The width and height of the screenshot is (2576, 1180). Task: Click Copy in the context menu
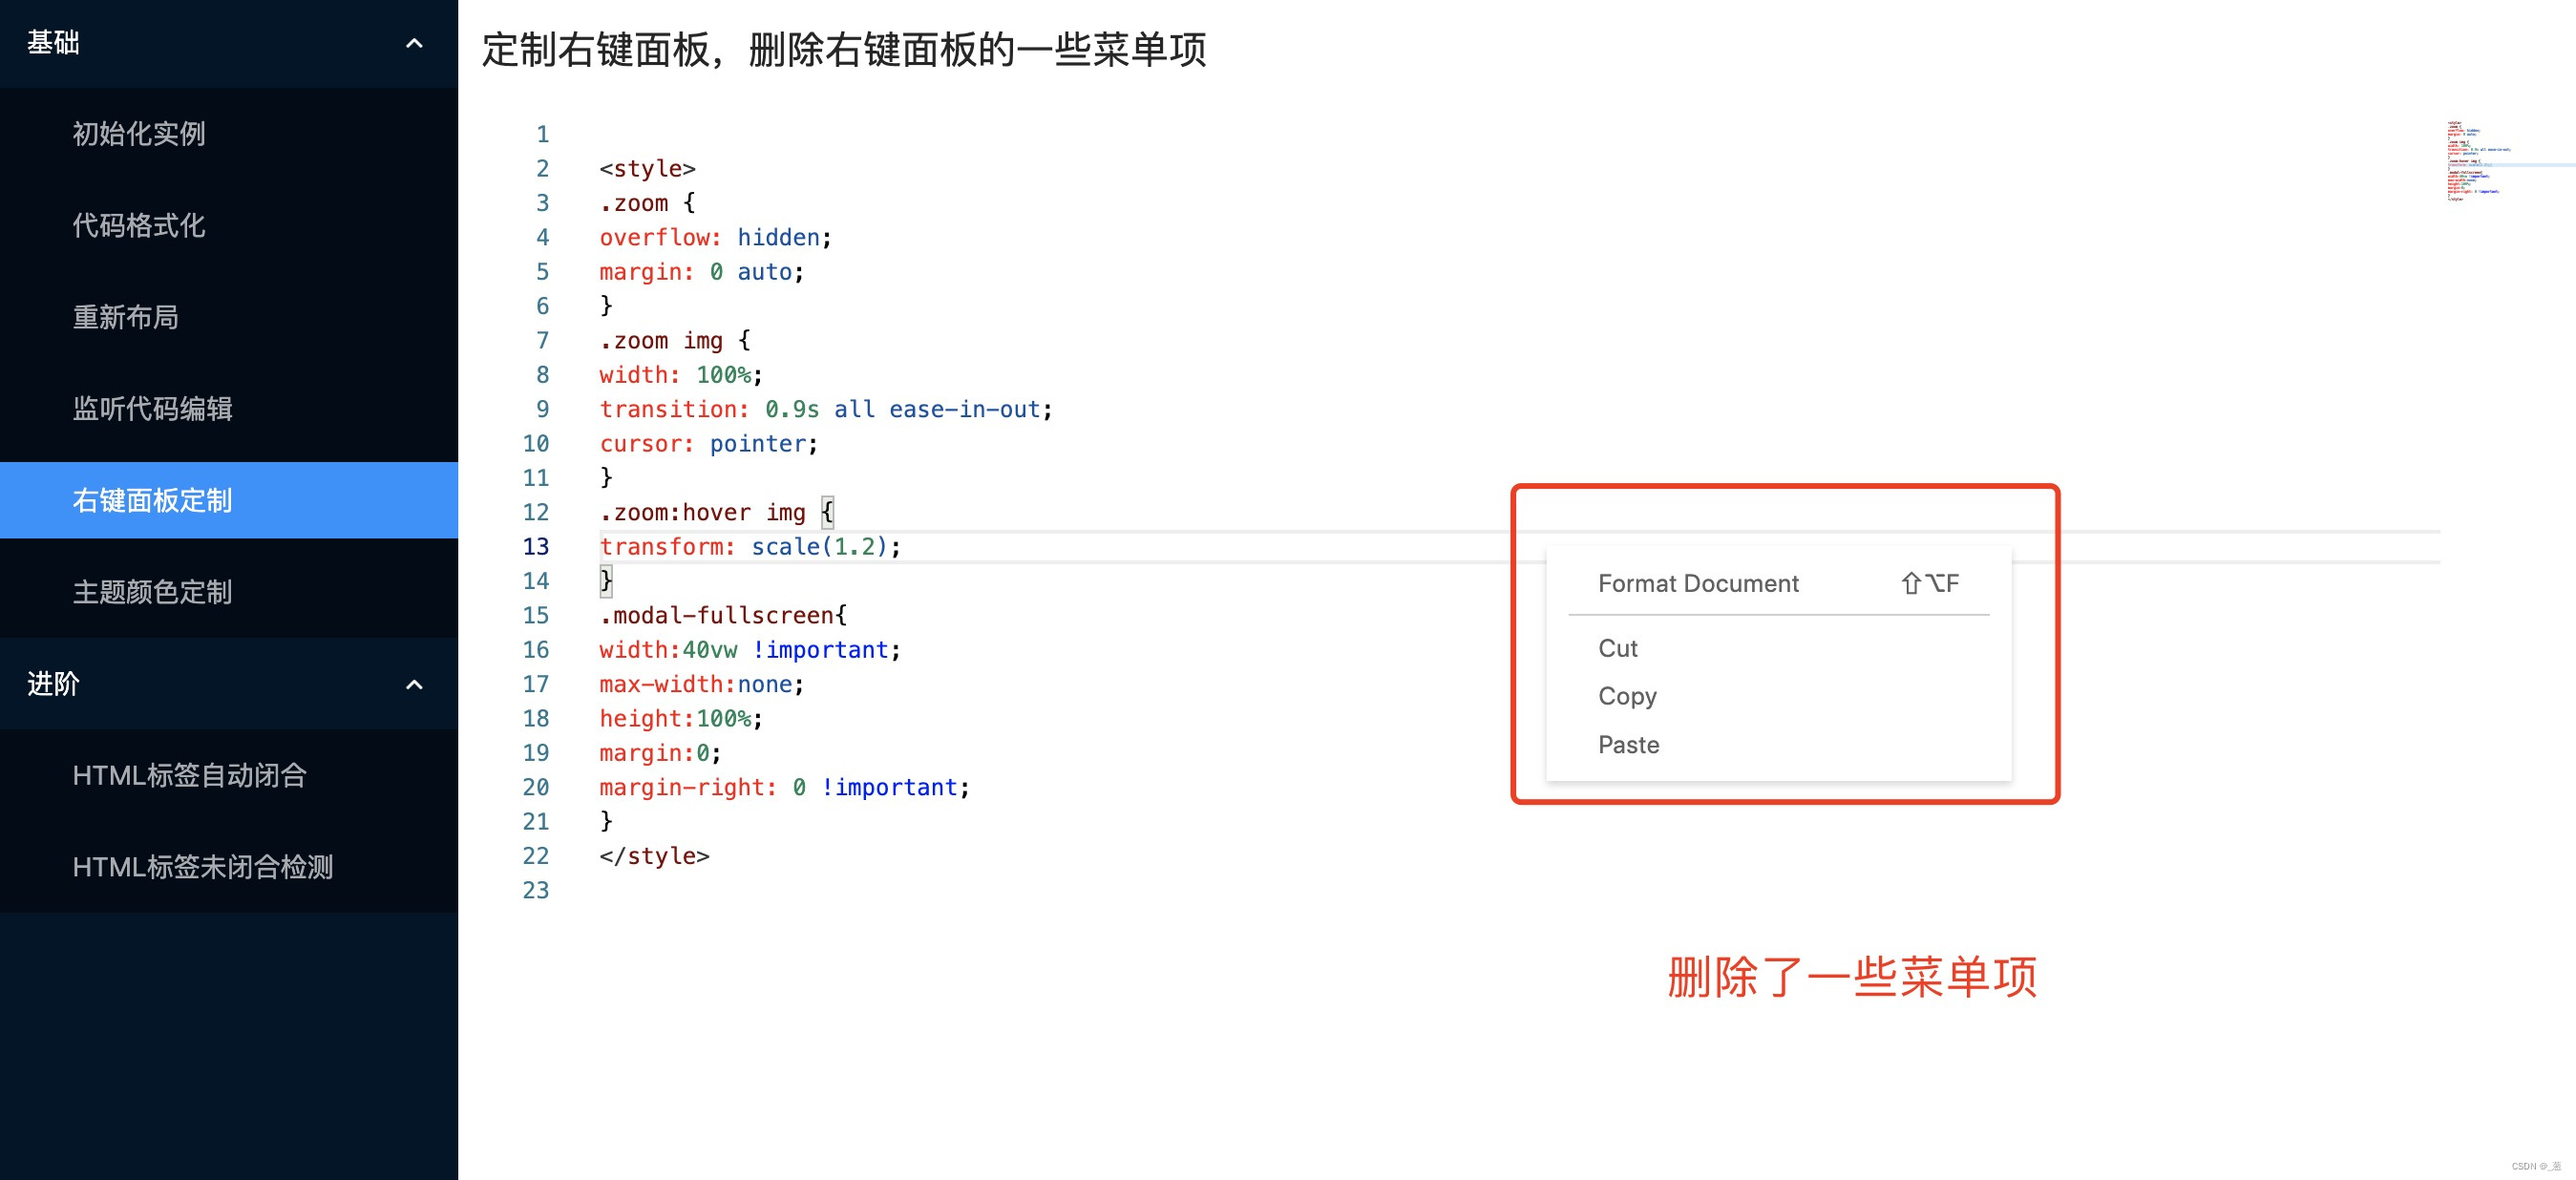[x=1627, y=696]
